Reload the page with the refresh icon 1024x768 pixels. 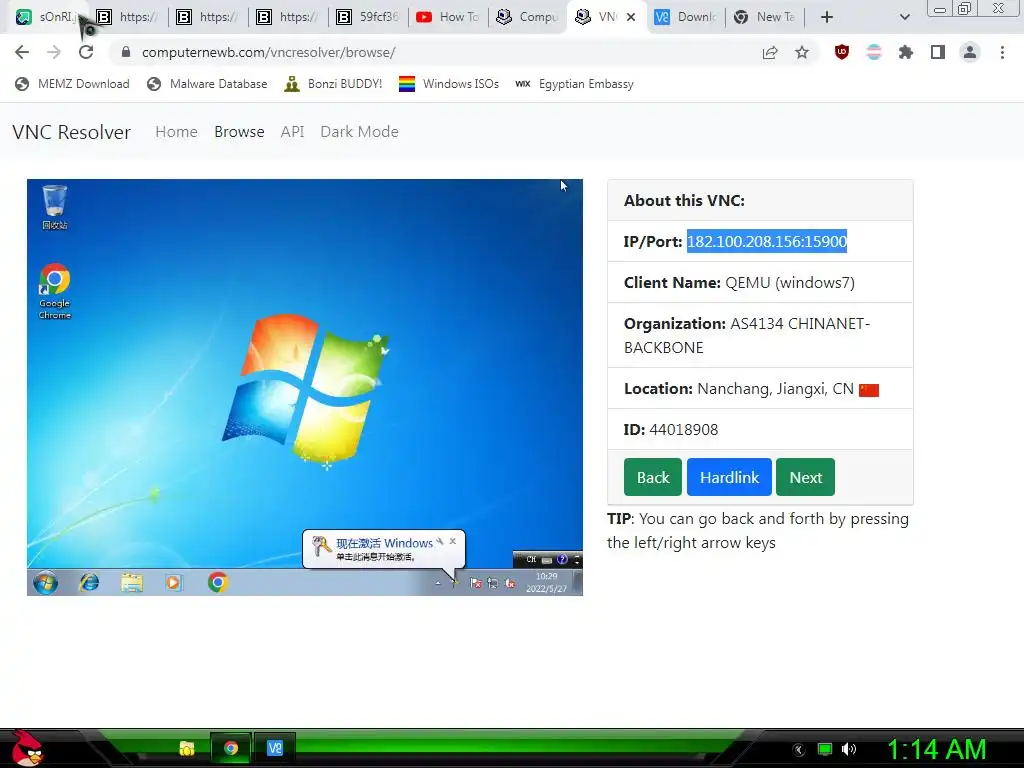coord(86,52)
